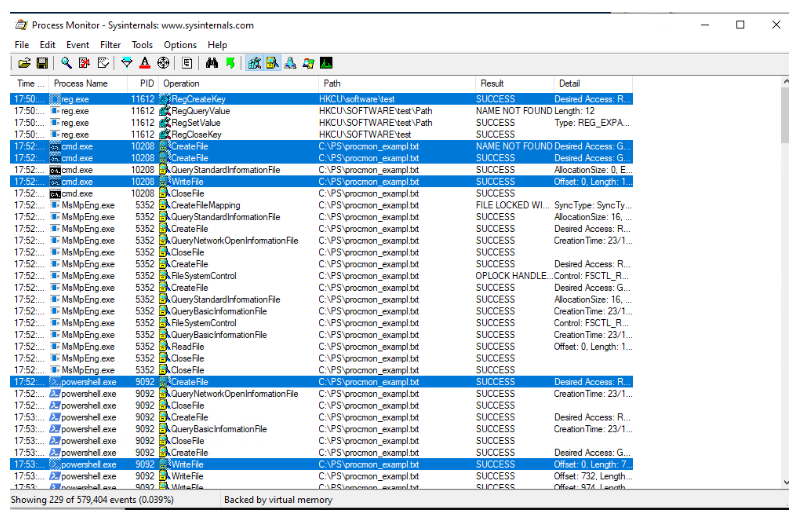Viewport: 795px width, 510px height.
Task: Open the Edit menu
Action: [48, 45]
